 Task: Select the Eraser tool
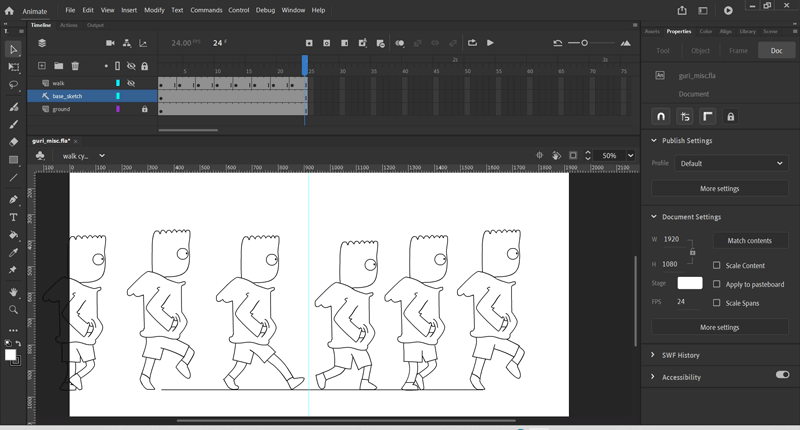pyautogui.click(x=13, y=142)
